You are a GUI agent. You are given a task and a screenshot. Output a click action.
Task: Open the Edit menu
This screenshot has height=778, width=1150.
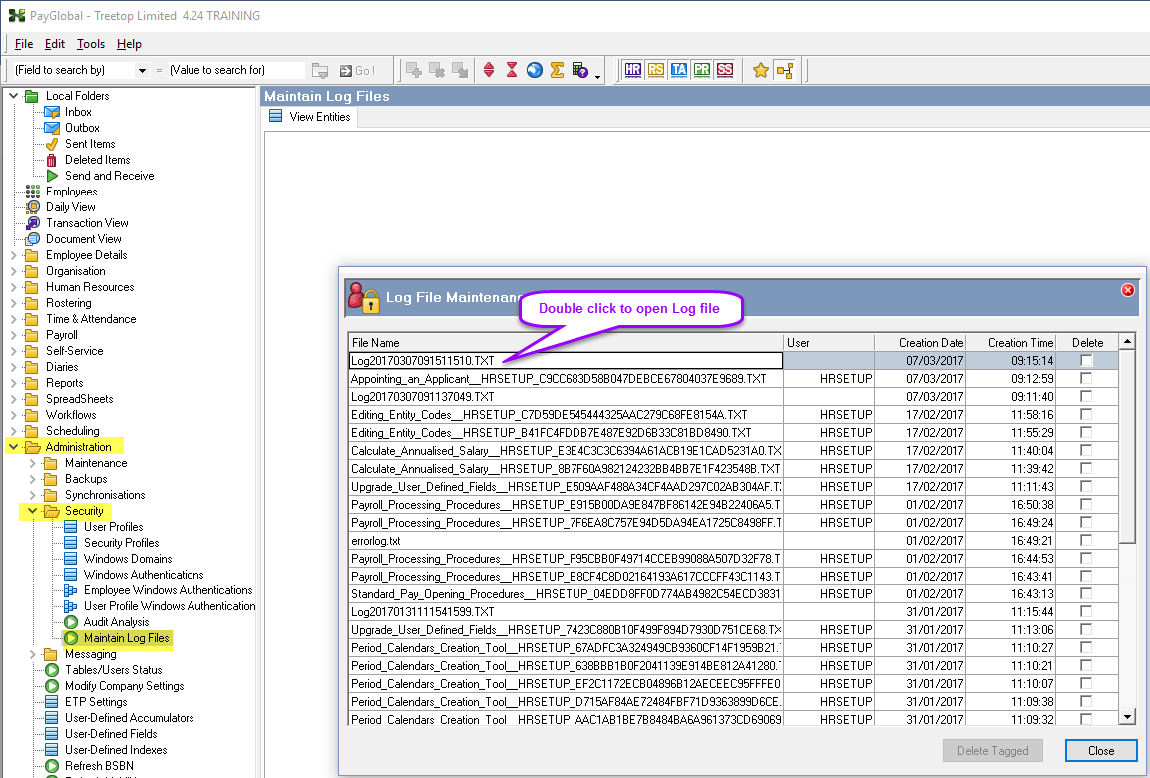(x=54, y=44)
